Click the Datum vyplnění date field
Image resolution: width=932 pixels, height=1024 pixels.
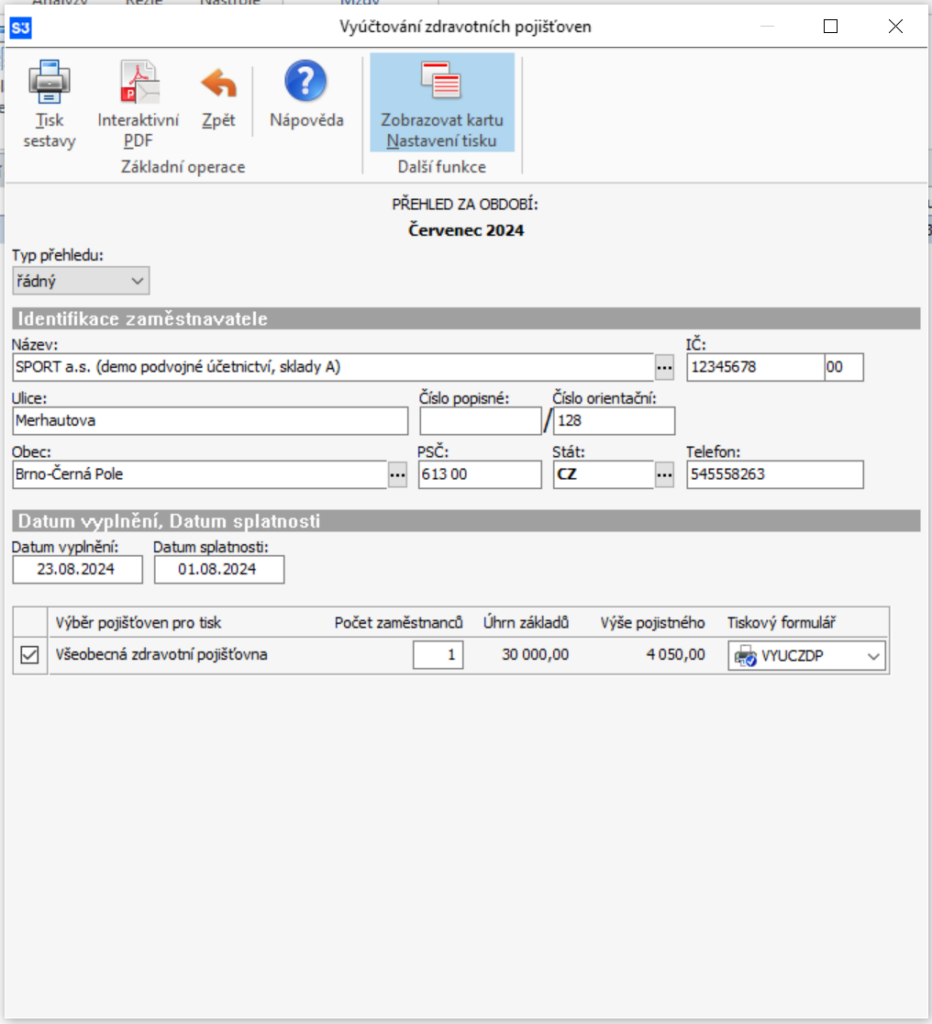(78, 570)
